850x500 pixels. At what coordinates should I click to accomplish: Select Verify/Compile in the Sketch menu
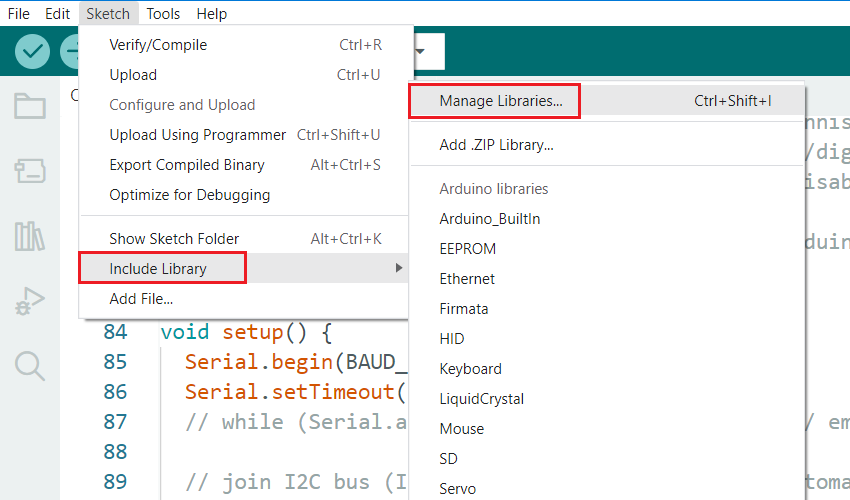158,45
